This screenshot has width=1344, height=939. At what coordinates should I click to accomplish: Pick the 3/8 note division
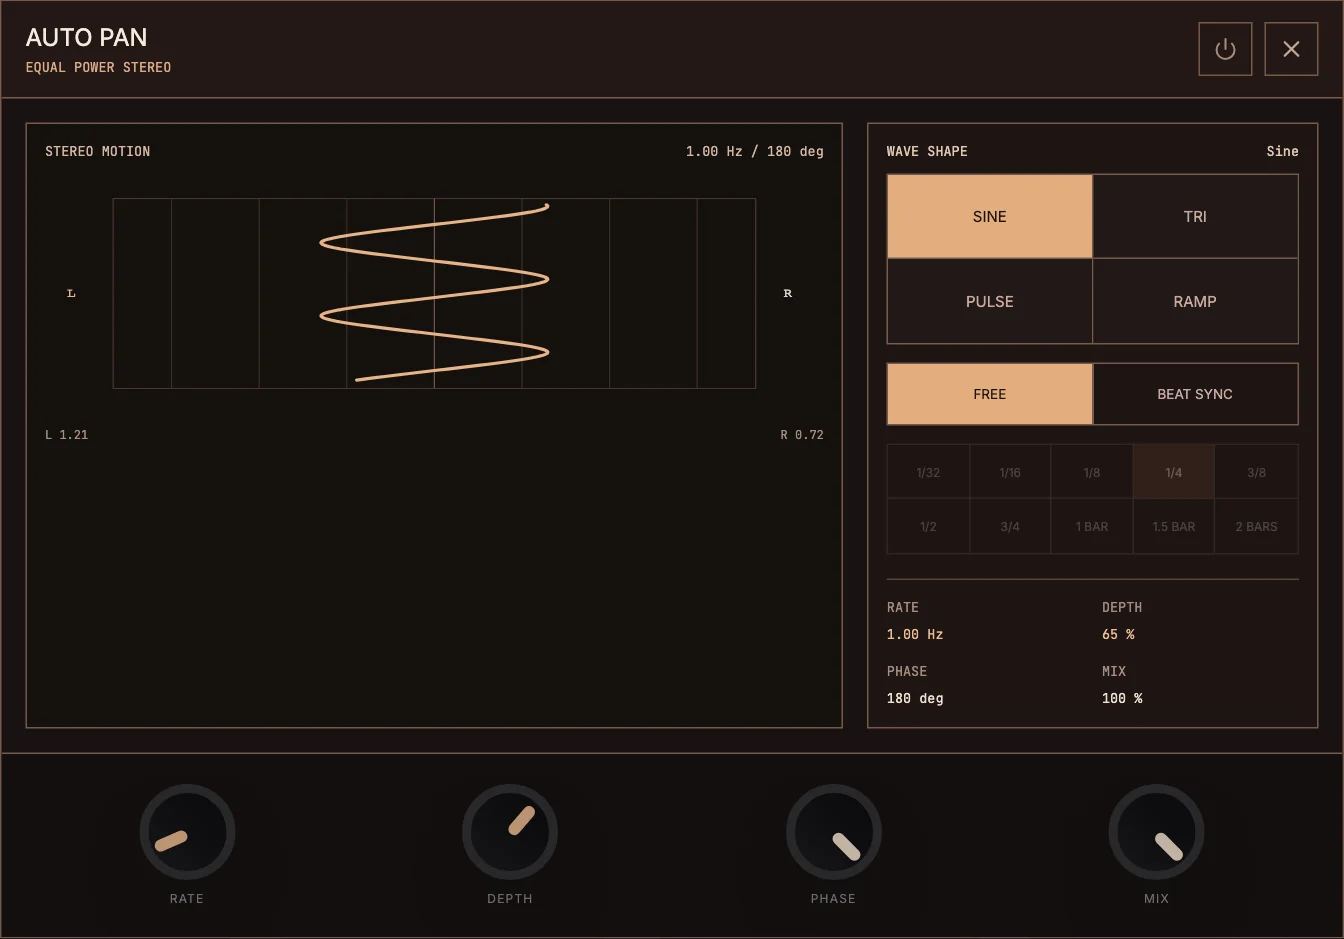1256,472
